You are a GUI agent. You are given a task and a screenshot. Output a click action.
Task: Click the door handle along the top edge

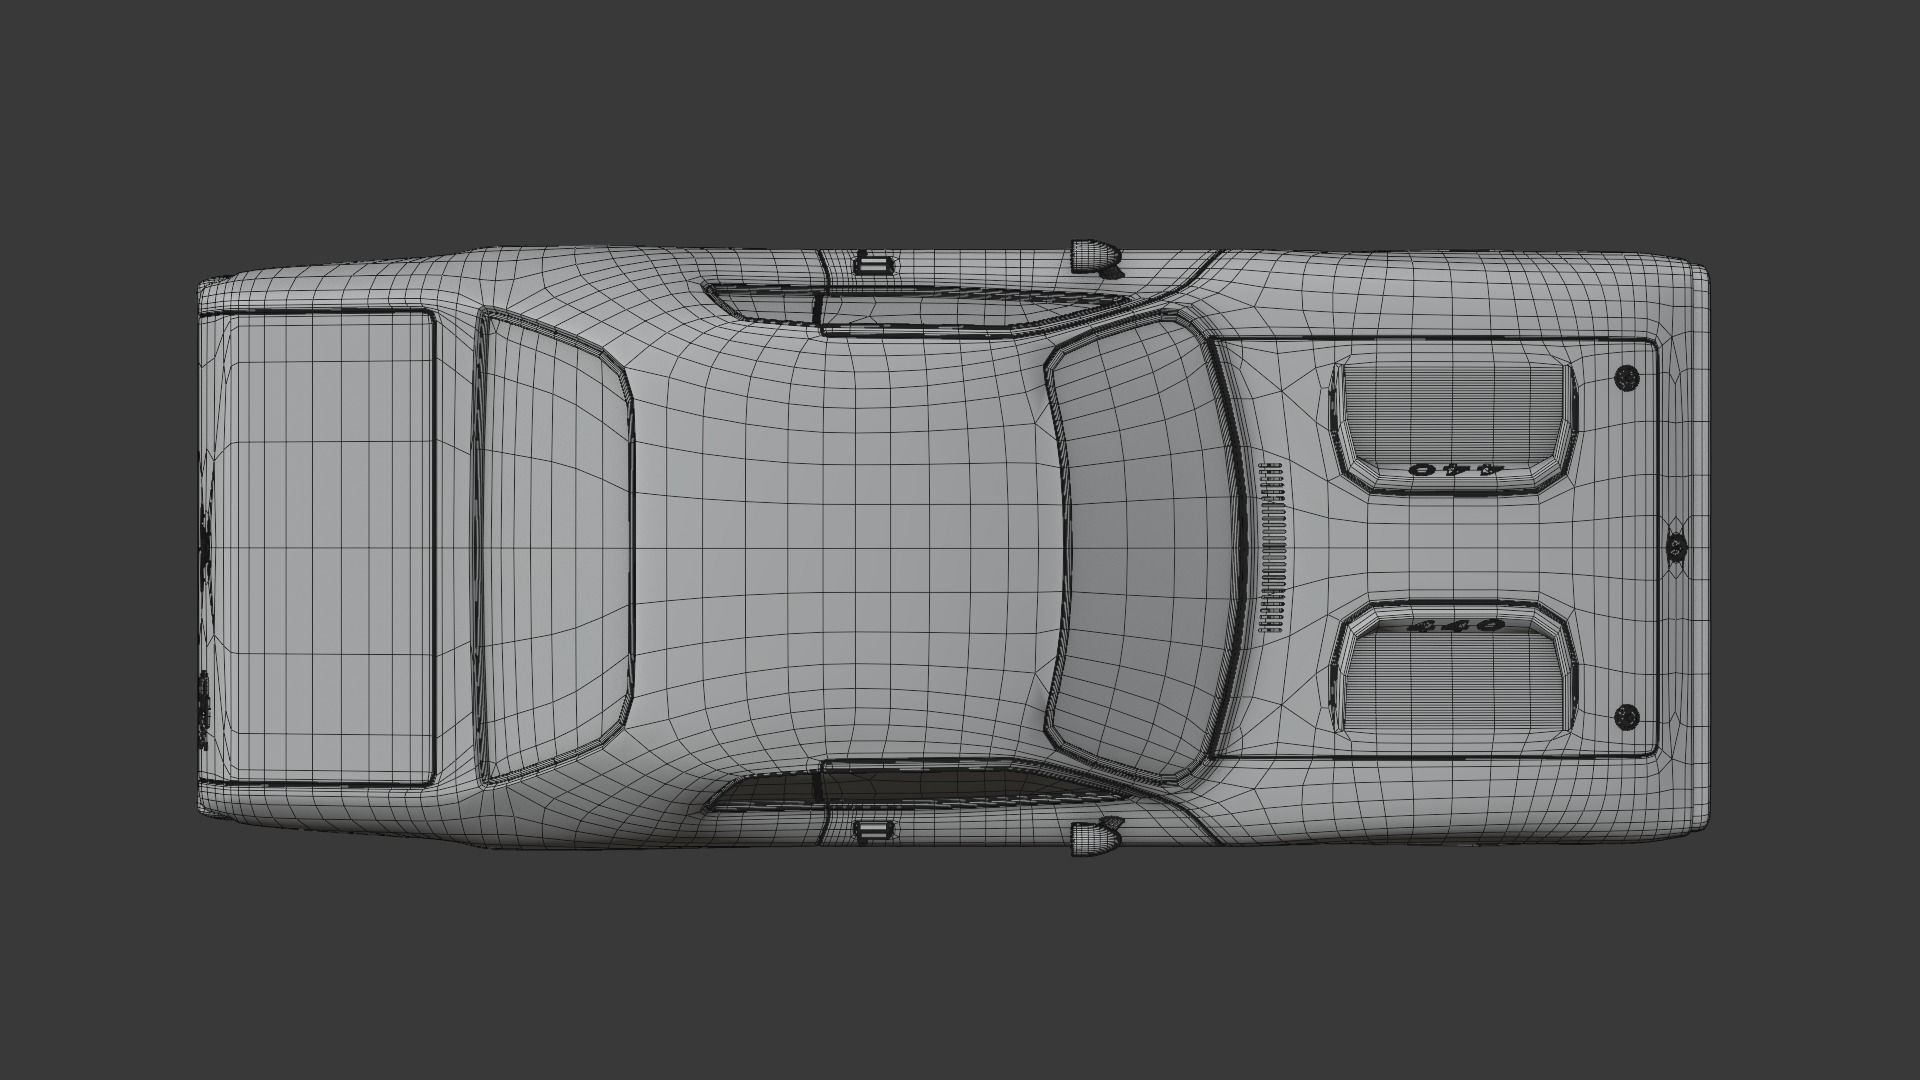[x=874, y=264]
